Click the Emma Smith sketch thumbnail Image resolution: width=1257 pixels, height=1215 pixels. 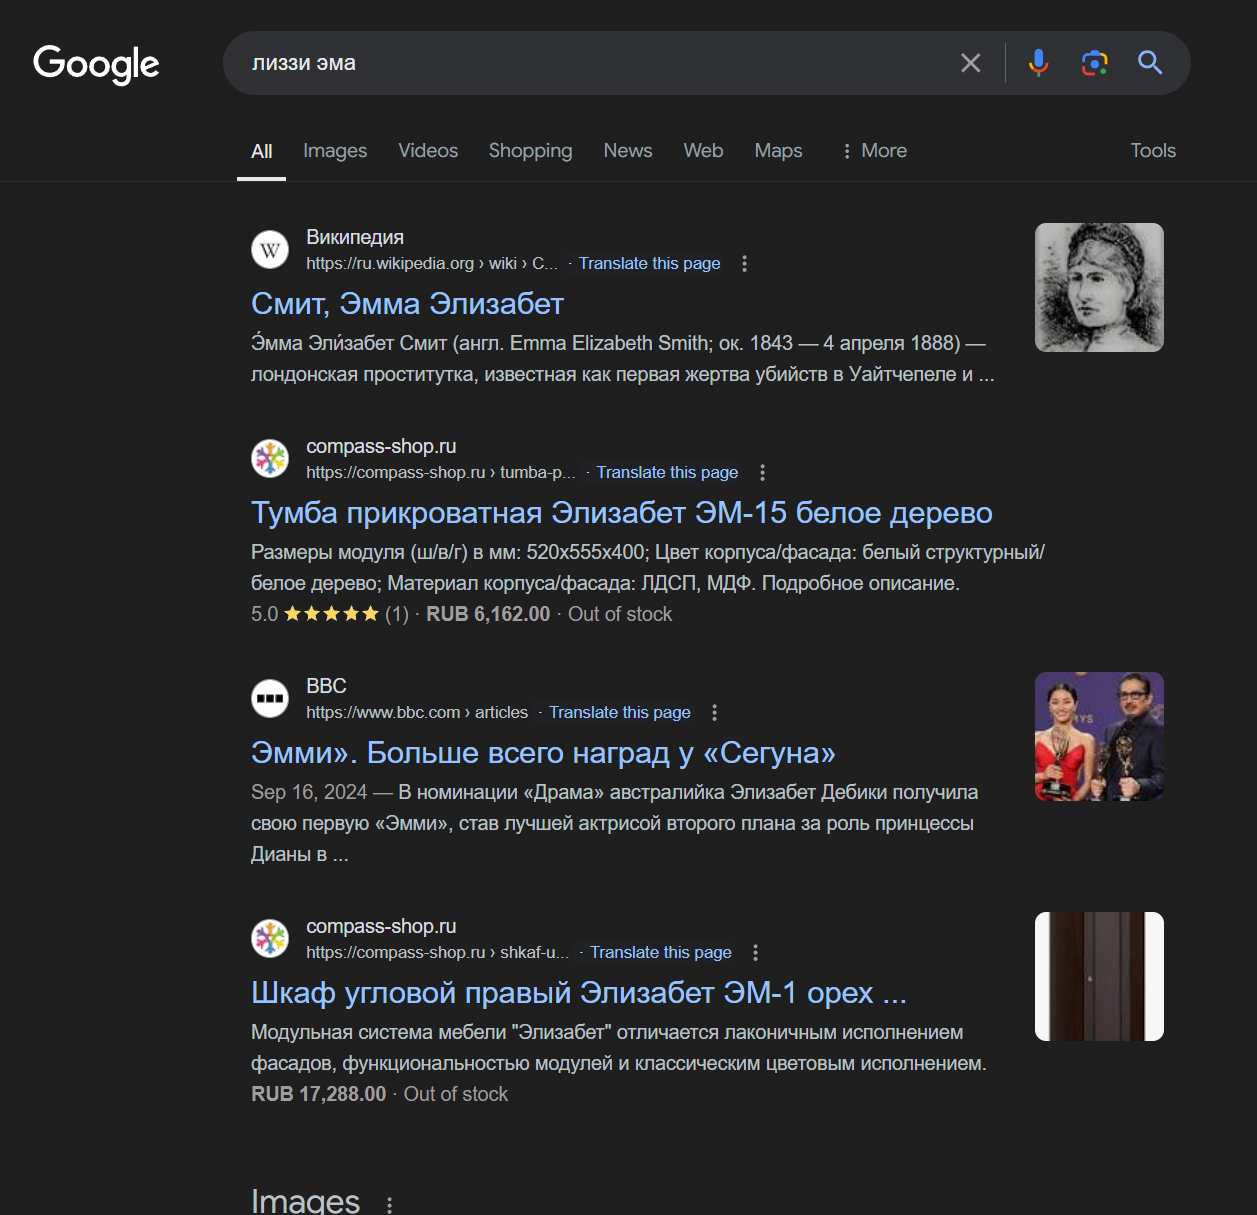point(1099,288)
